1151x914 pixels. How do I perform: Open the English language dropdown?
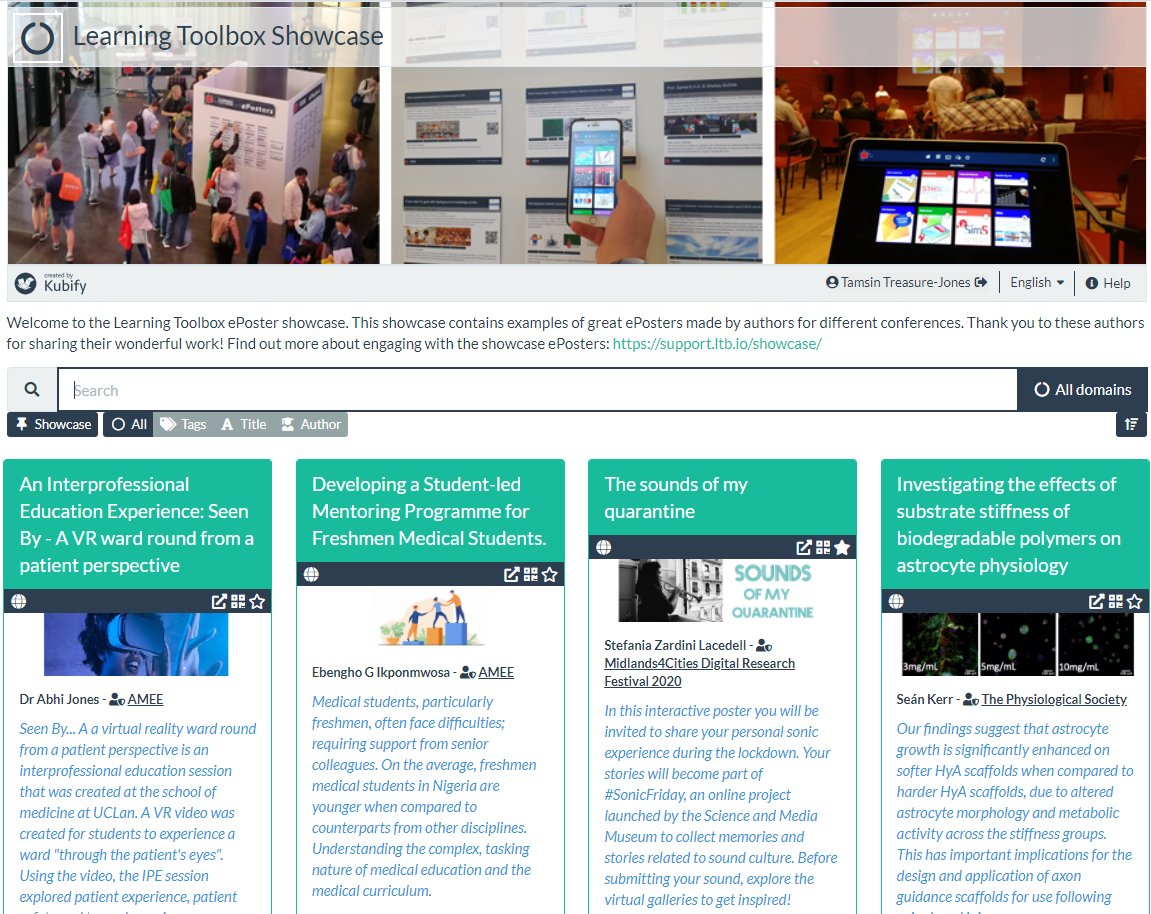pos(1036,282)
